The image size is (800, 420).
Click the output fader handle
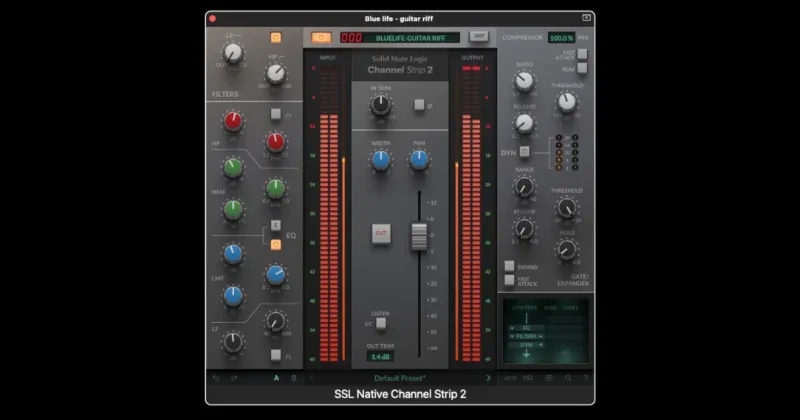[x=419, y=236]
